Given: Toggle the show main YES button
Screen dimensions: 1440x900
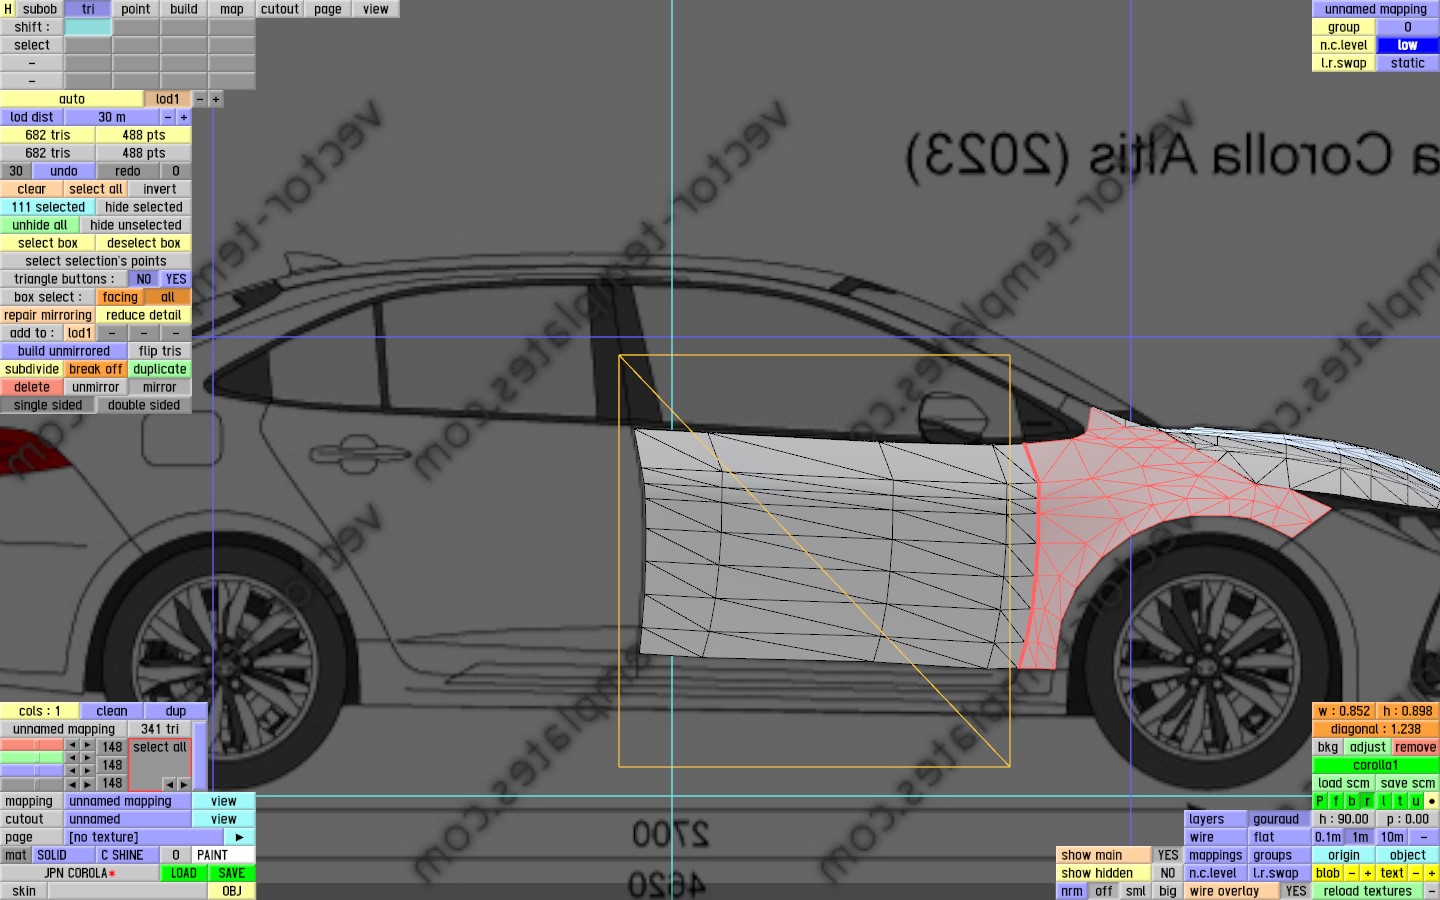Looking at the screenshot, I should [1168, 855].
